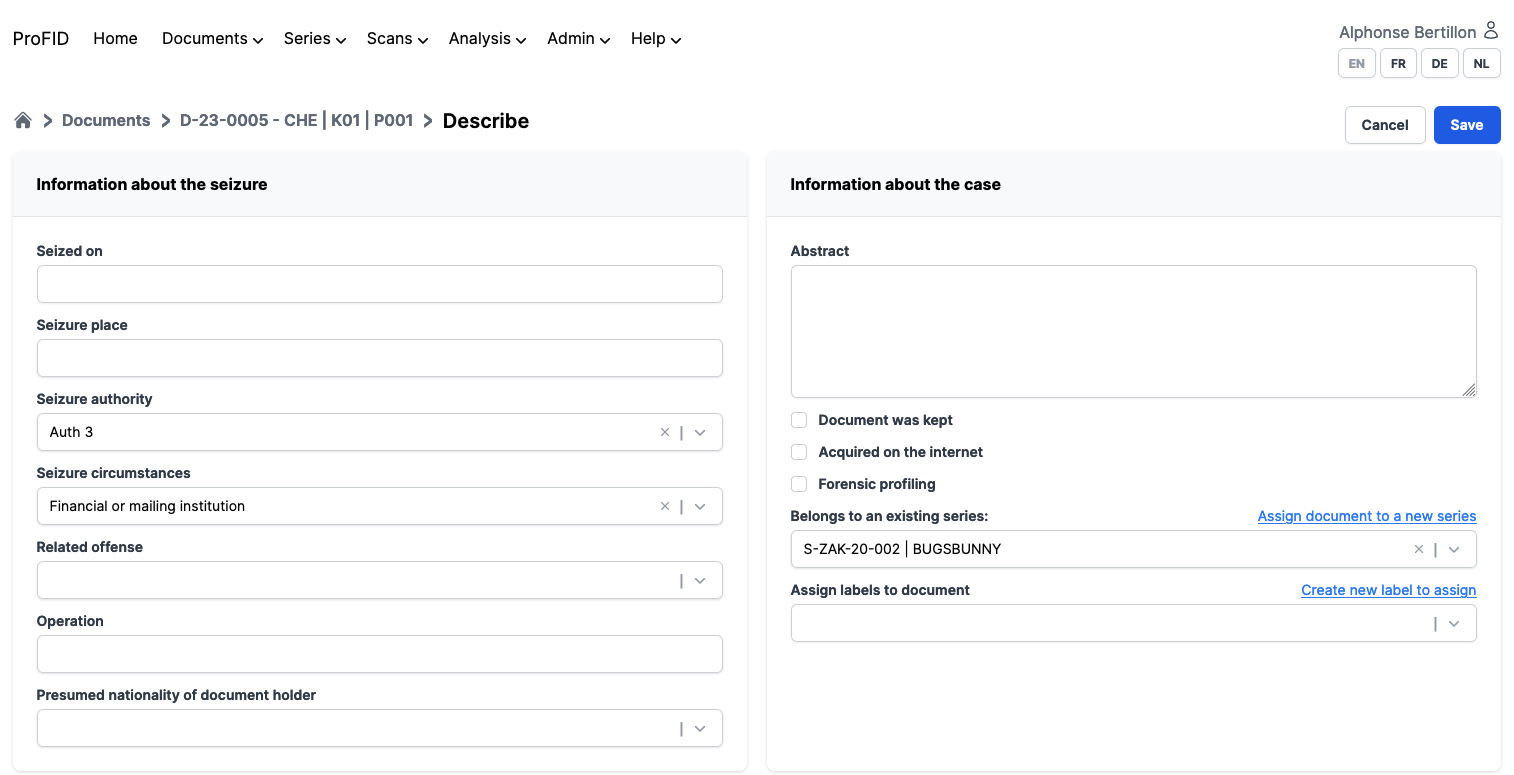Open Presumed nationality of document holder dropdown

pyautogui.click(x=700, y=729)
